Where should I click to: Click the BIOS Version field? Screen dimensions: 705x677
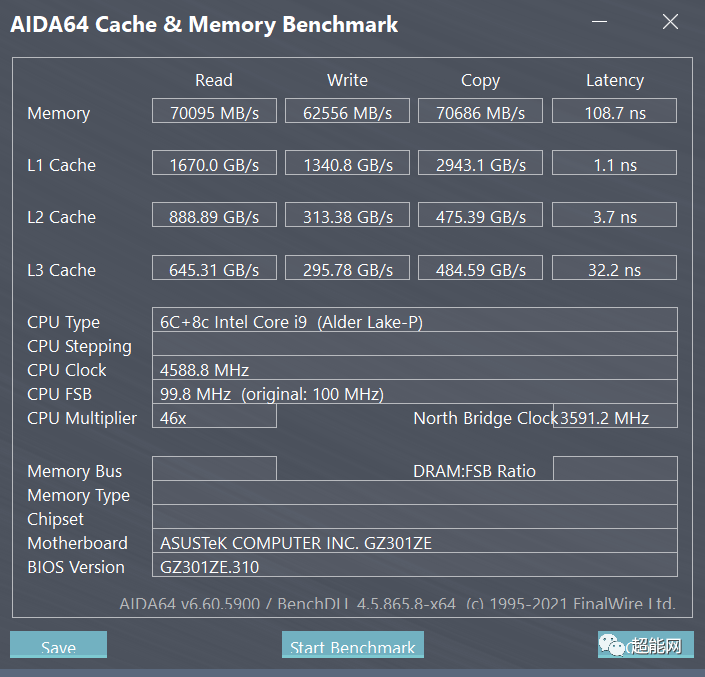(414, 566)
